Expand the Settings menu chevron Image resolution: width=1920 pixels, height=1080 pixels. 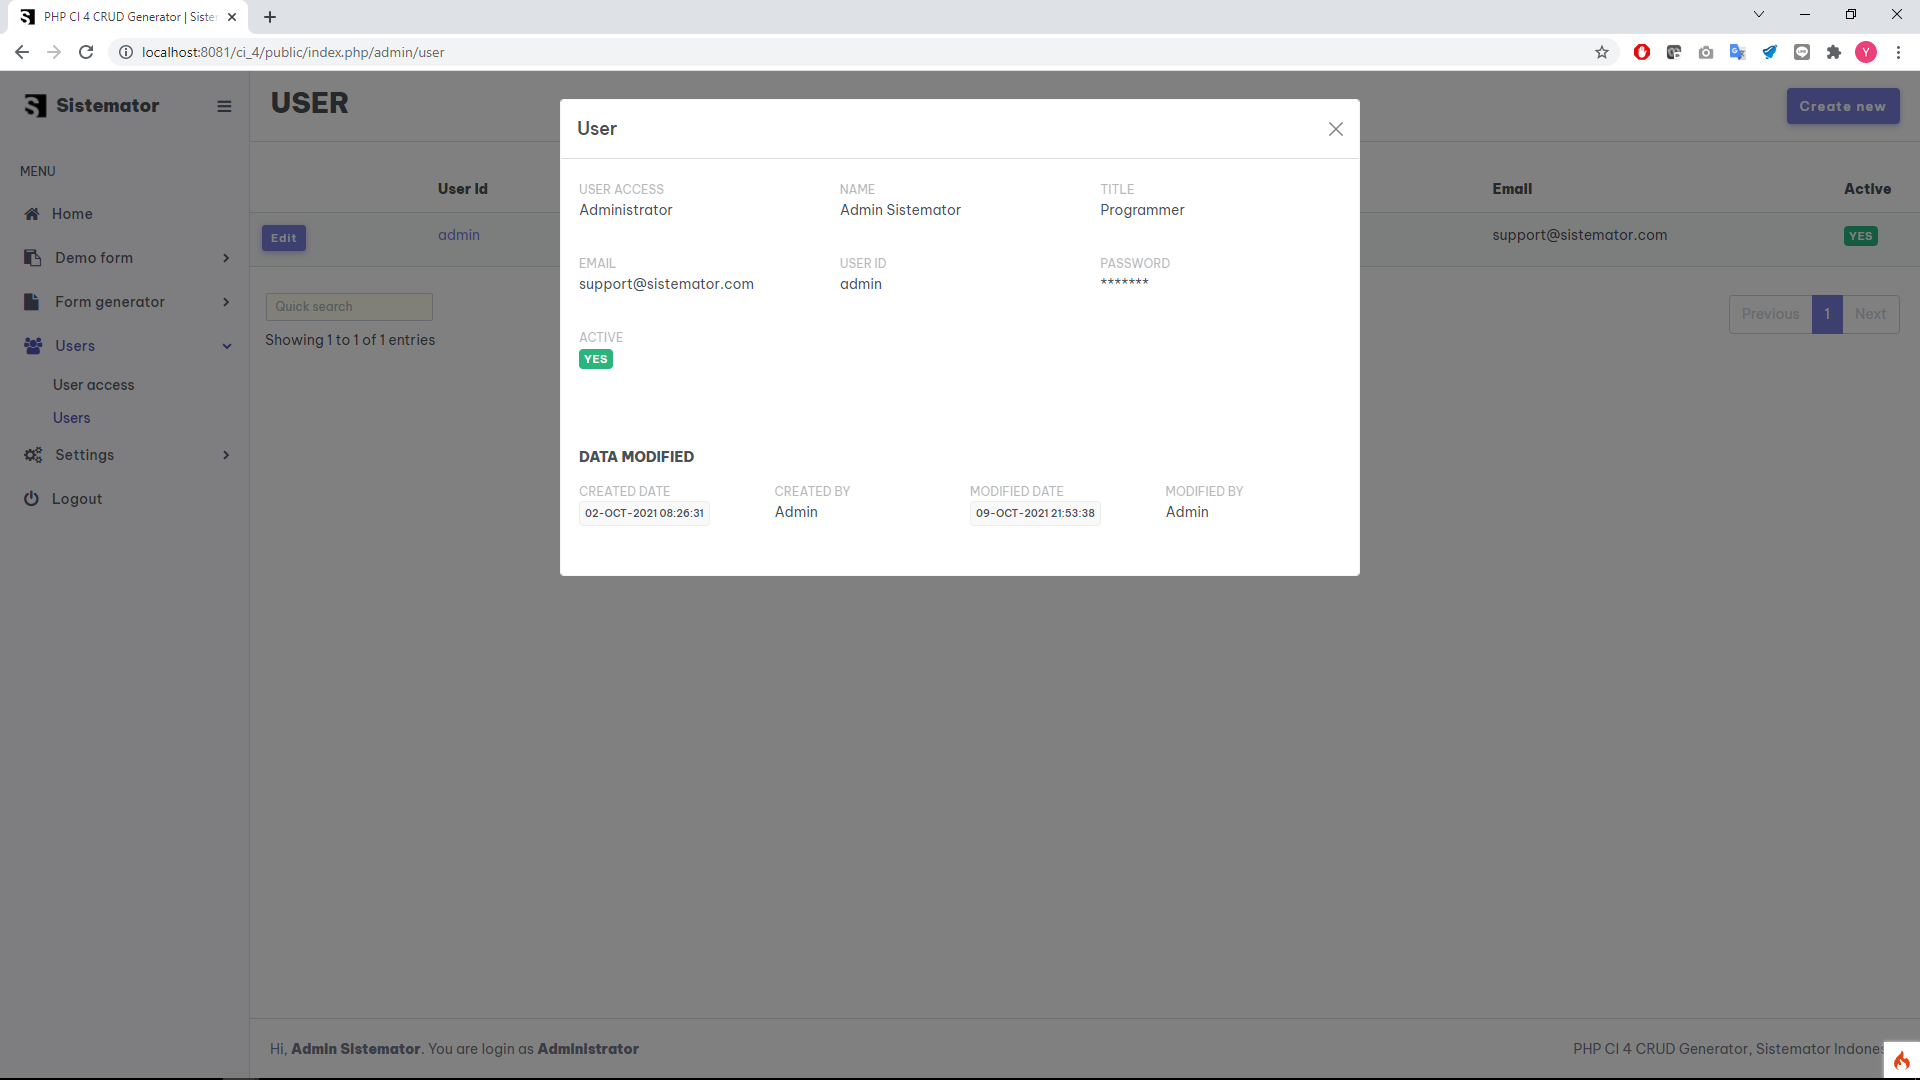226,455
